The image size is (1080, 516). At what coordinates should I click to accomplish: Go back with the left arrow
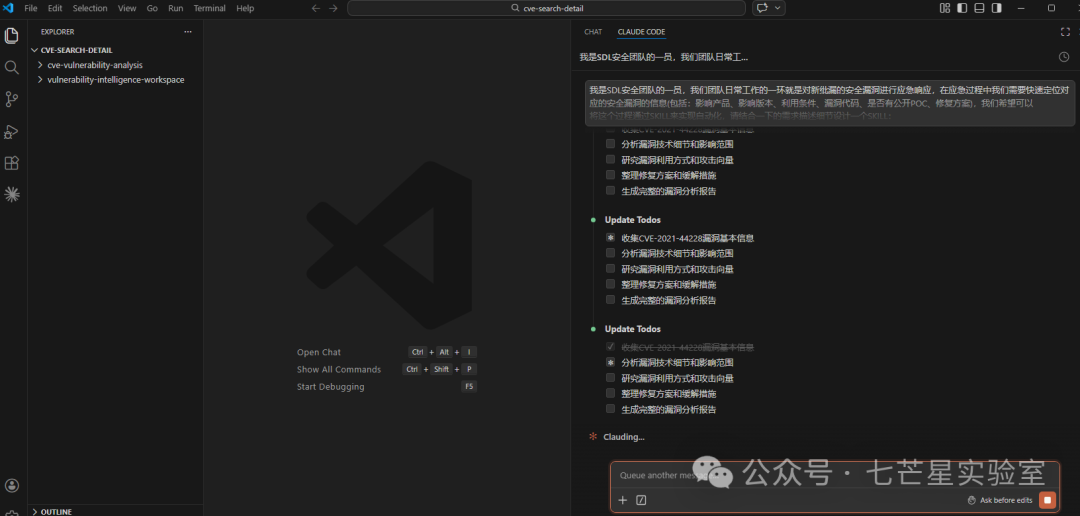coord(315,8)
